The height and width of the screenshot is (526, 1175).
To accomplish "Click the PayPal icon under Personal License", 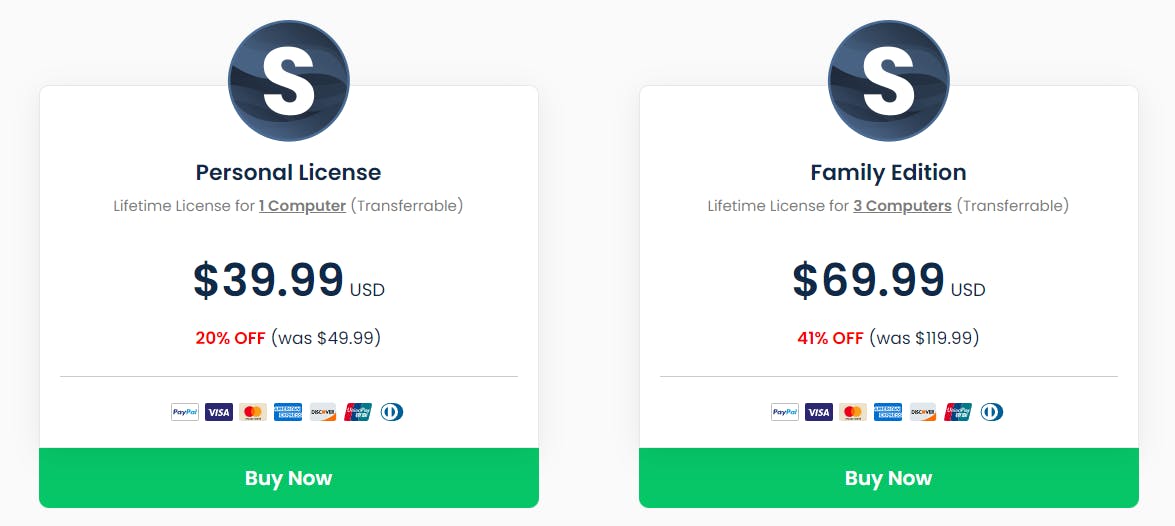I will (185, 412).
